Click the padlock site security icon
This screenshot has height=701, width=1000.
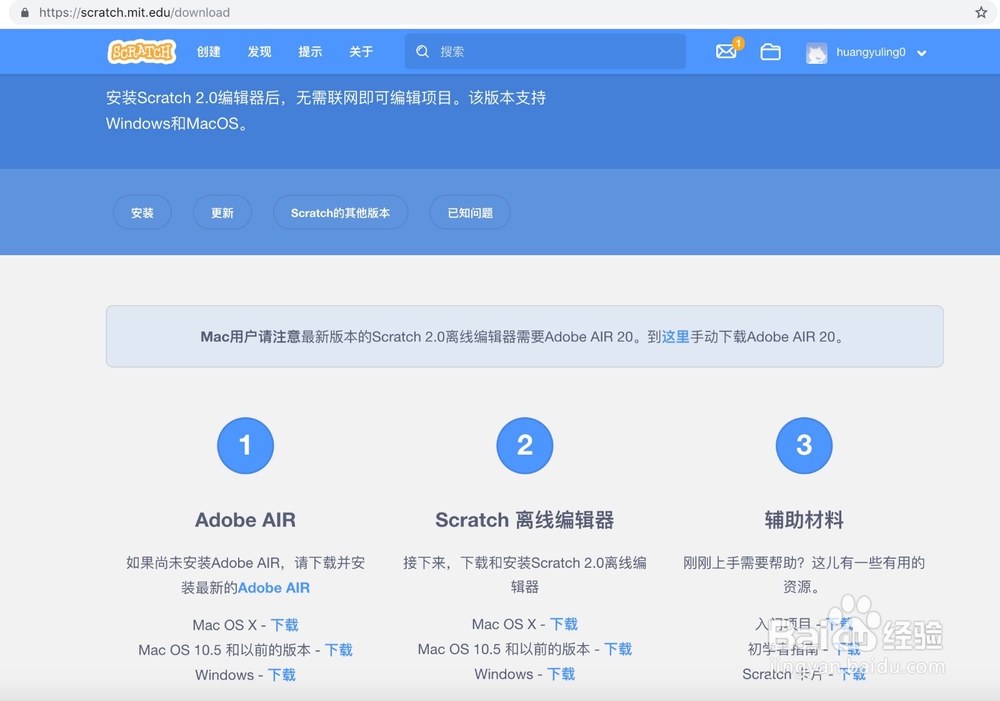[x=25, y=12]
